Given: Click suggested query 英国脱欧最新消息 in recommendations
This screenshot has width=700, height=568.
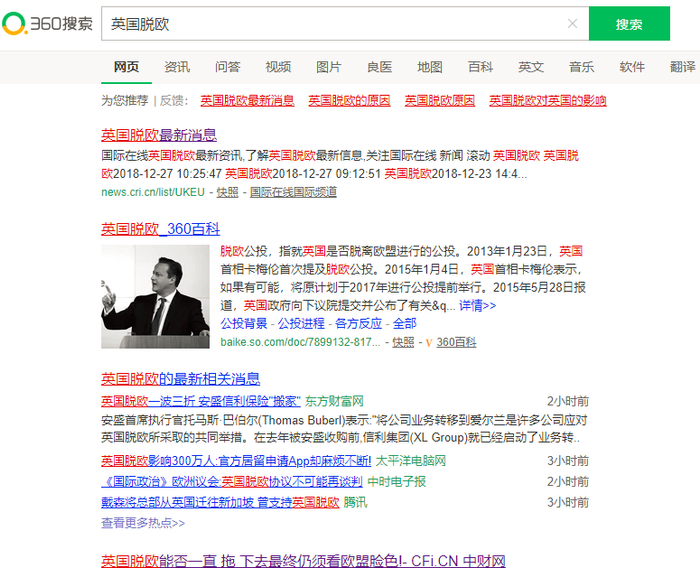Looking at the screenshot, I should pyautogui.click(x=247, y=100).
